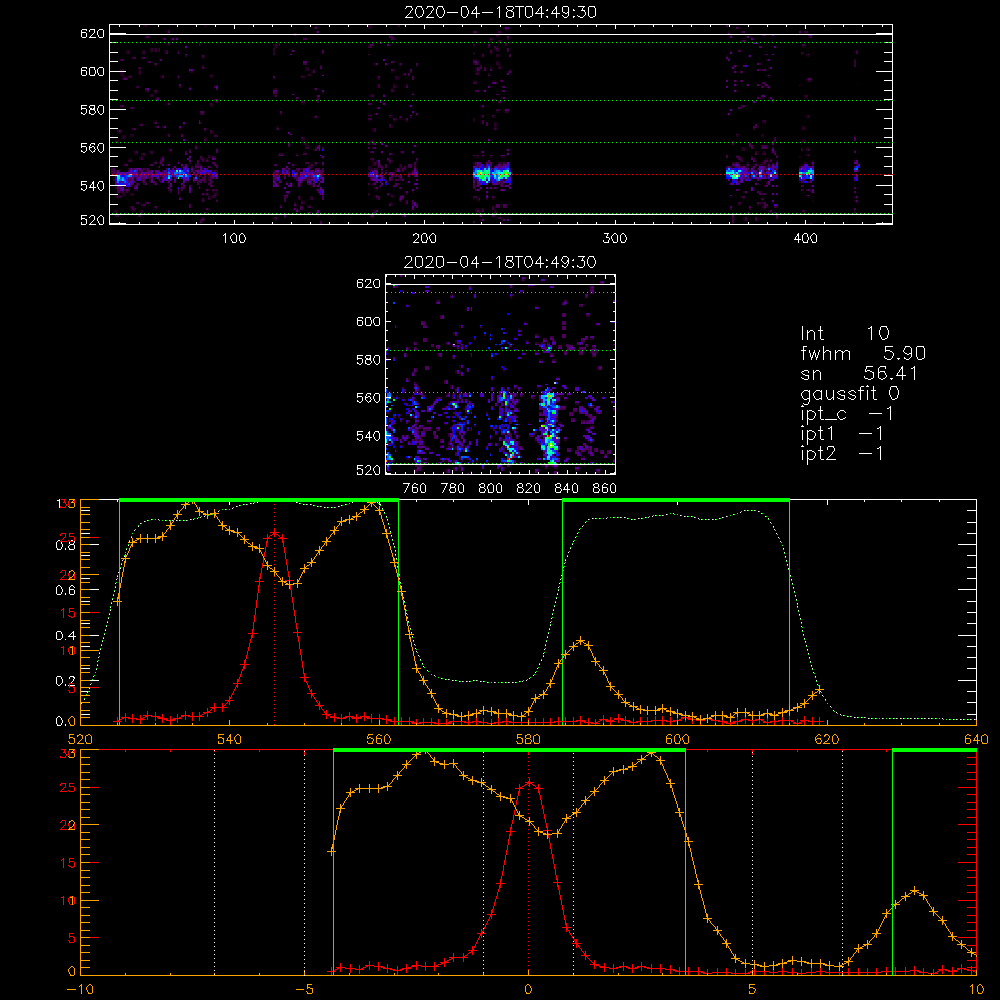Click x-axis tick label 300 under top image
Viewport: 1000px width, 1000px height.
(x=615, y=239)
